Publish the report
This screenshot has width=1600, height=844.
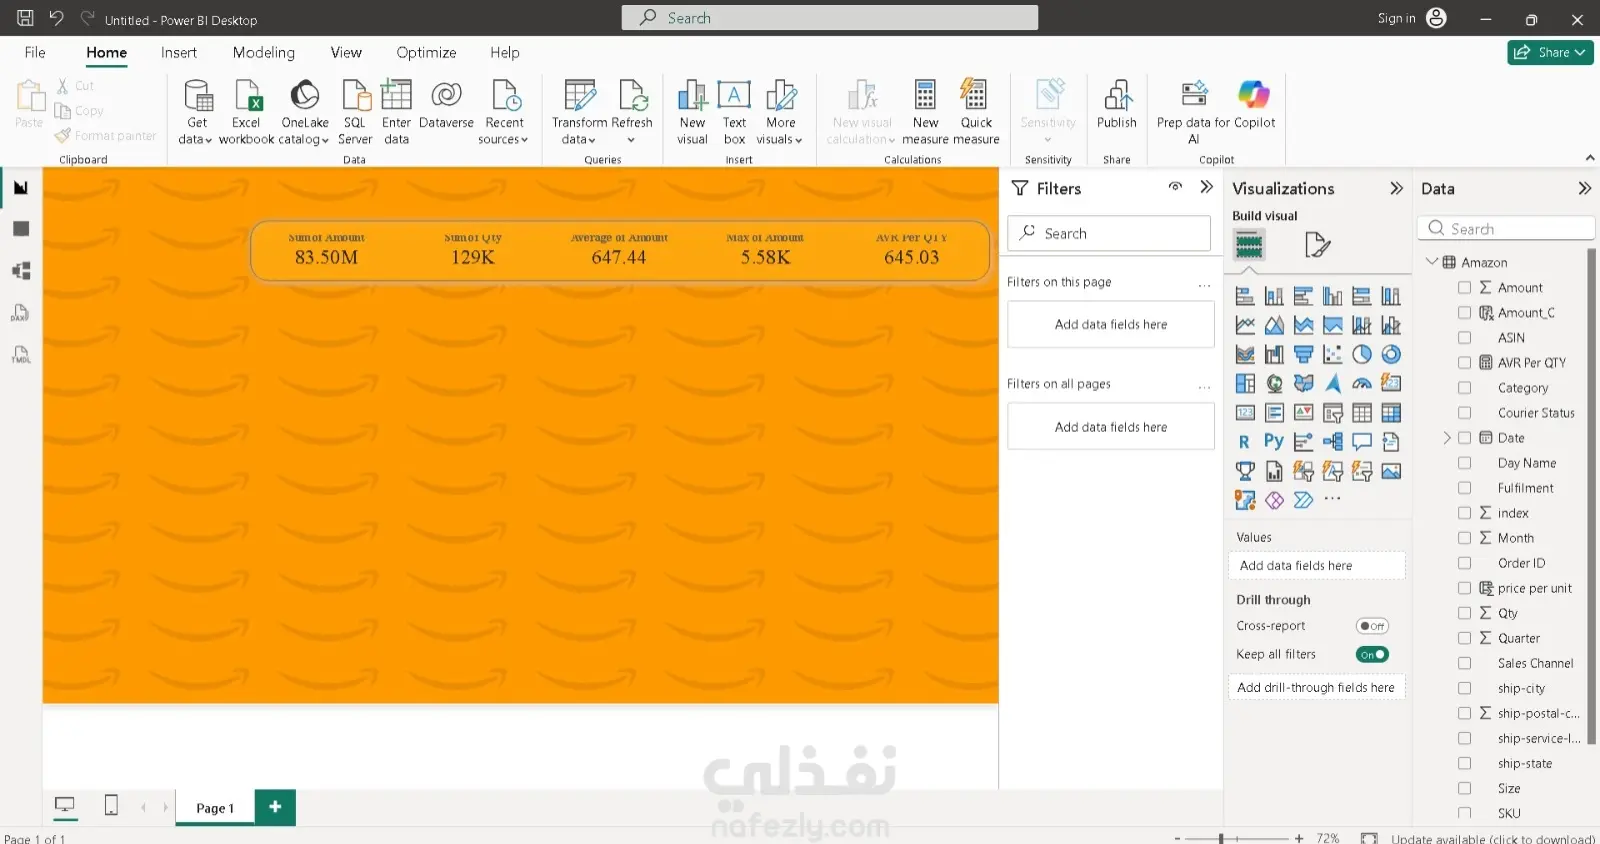[x=1117, y=105]
